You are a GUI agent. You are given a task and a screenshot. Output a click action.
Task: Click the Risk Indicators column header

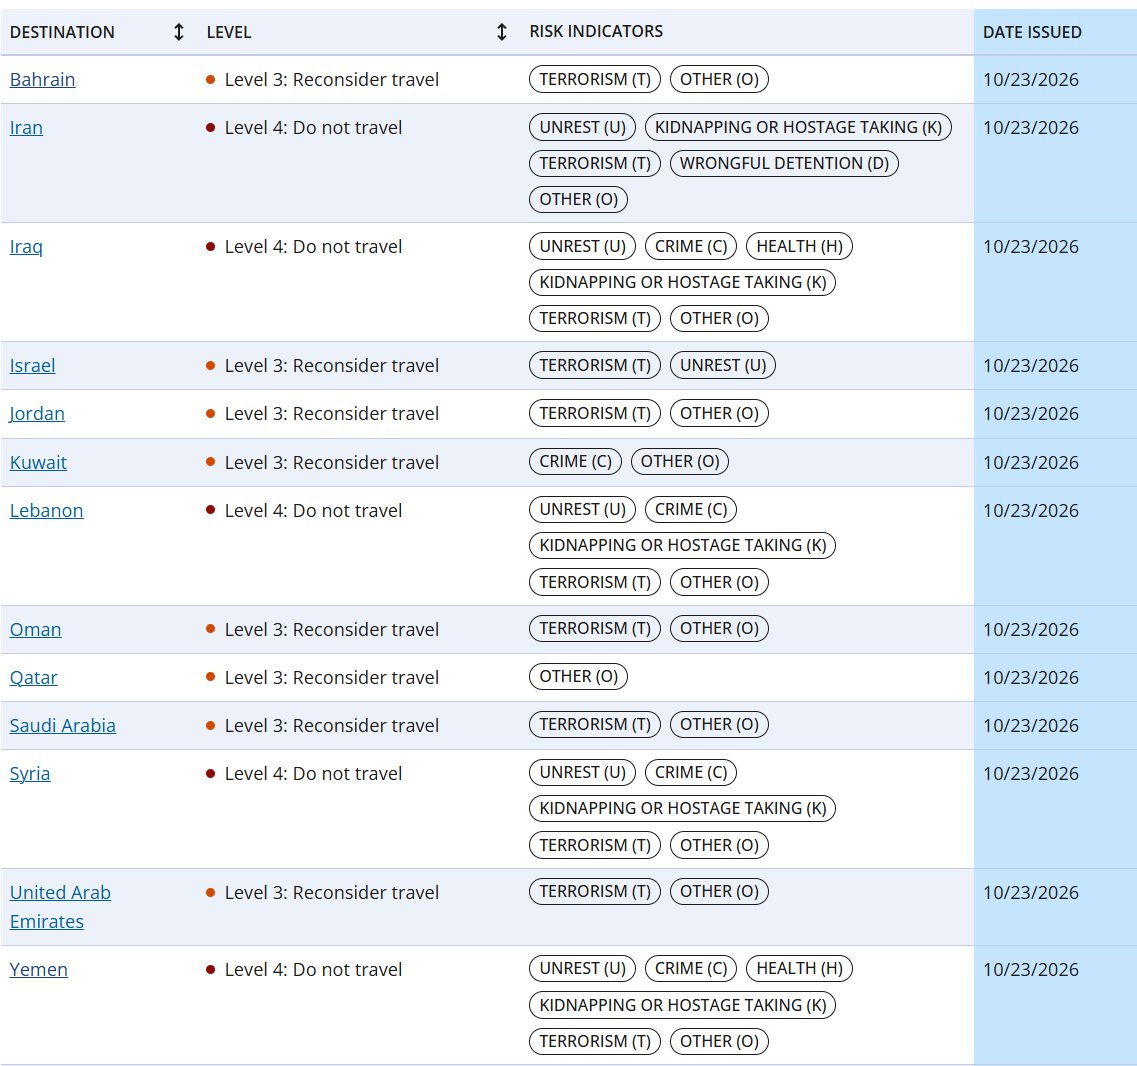[596, 31]
